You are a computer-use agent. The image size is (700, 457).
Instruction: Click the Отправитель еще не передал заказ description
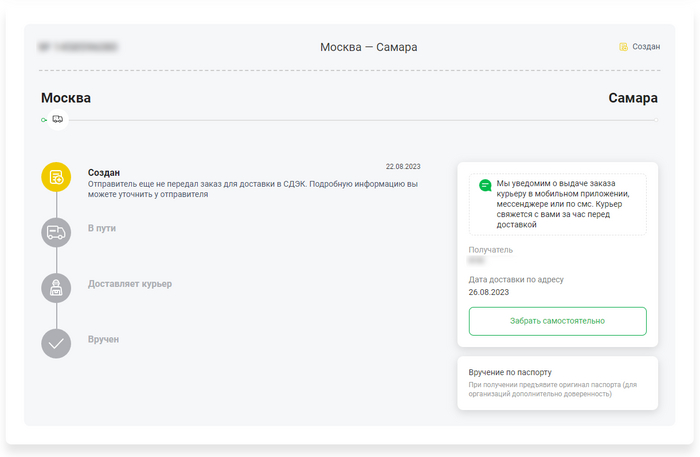(253, 189)
